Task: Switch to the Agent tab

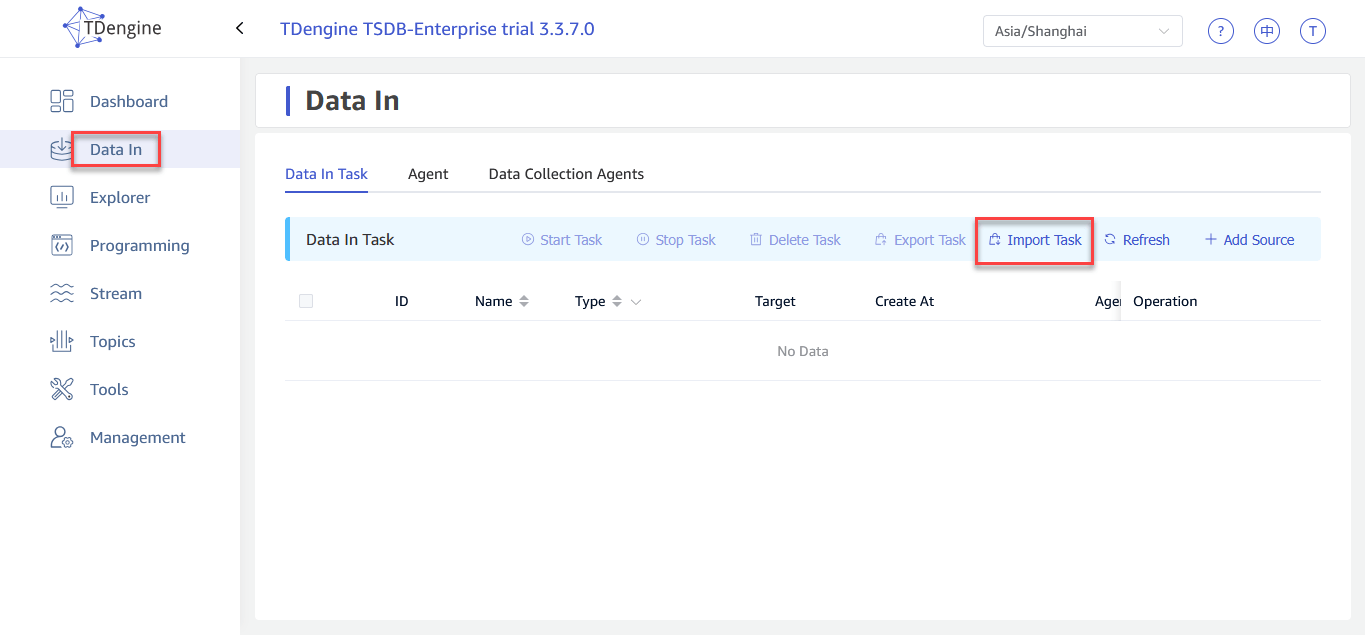Action: pos(428,174)
